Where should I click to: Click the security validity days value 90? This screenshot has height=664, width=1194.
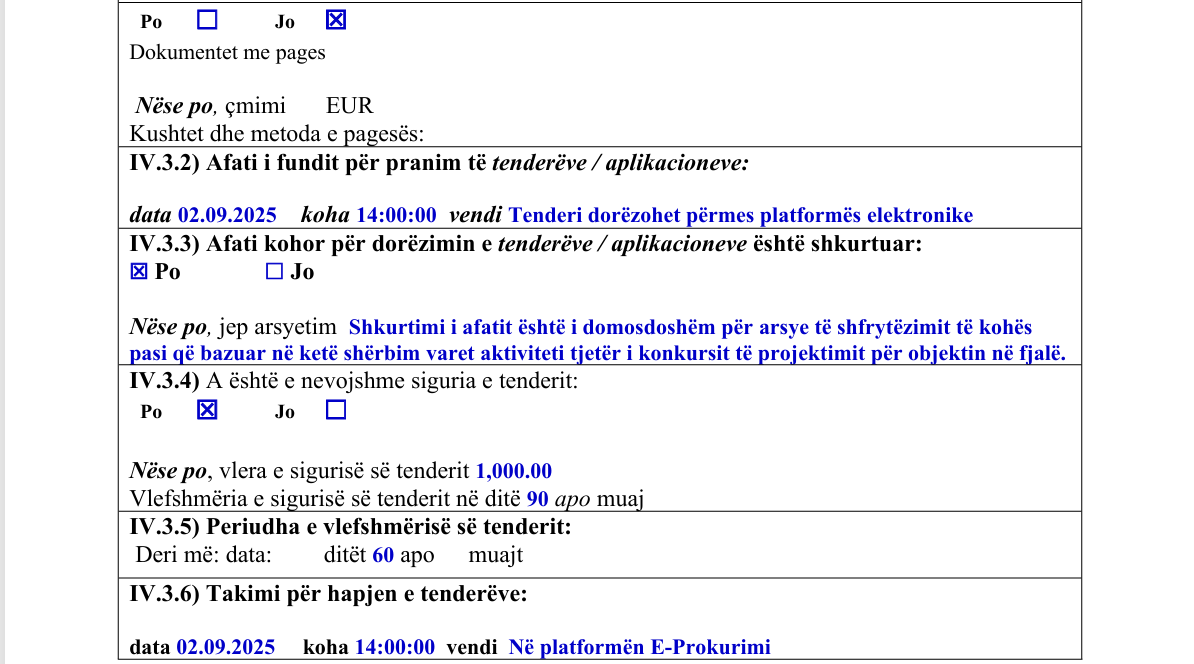click(x=537, y=498)
